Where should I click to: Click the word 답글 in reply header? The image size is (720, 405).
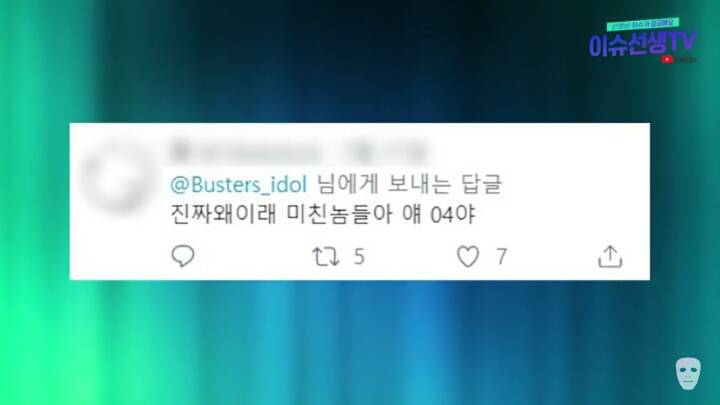pyautogui.click(x=480, y=185)
